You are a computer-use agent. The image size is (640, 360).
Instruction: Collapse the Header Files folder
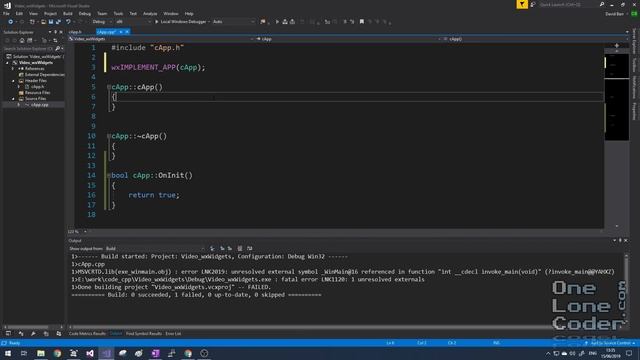13,81
